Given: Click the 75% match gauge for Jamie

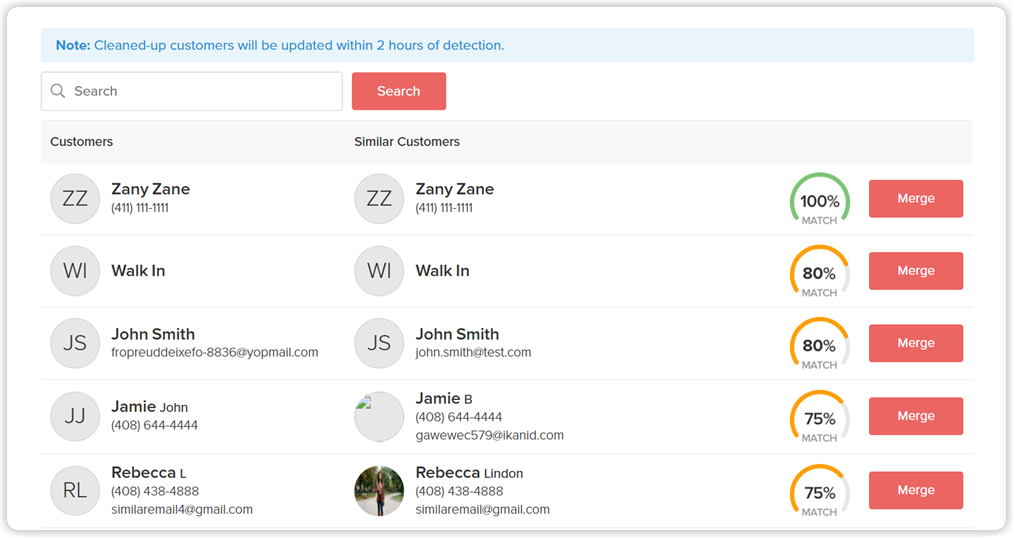Looking at the screenshot, I should tap(819, 417).
